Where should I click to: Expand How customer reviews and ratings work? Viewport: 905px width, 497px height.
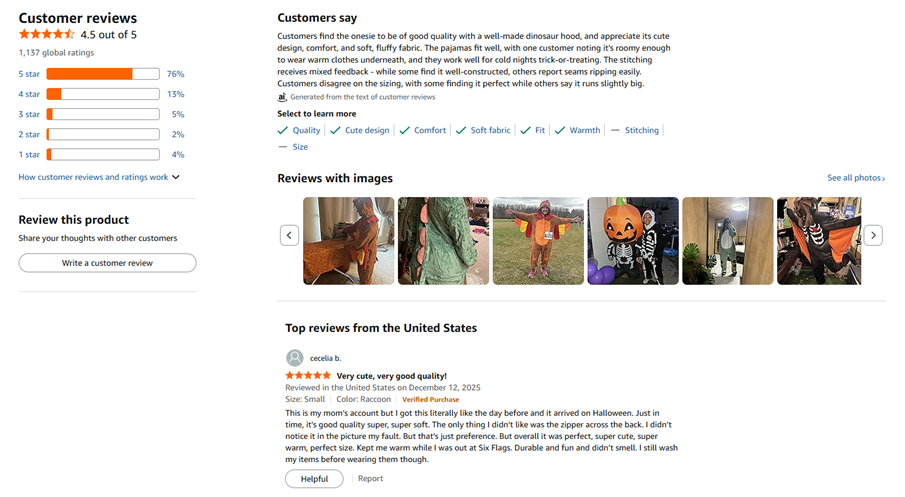click(99, 177)
